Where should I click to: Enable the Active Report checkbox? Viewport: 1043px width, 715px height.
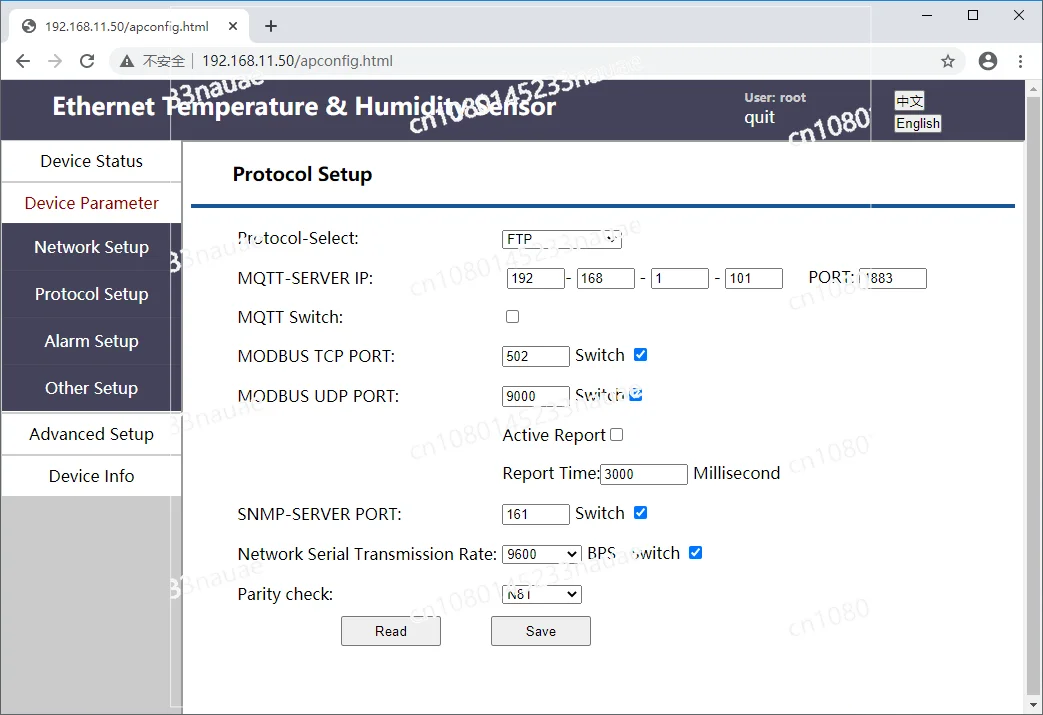tap(617, 434)
